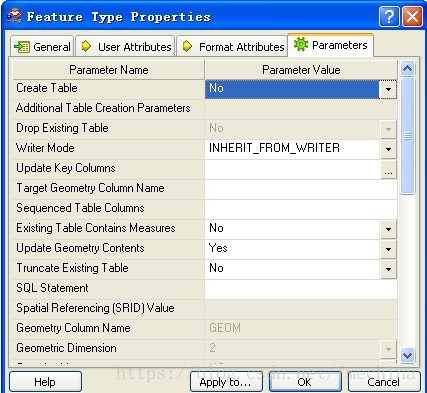Open the Drop Existing Table dropdown arrow

388,129
